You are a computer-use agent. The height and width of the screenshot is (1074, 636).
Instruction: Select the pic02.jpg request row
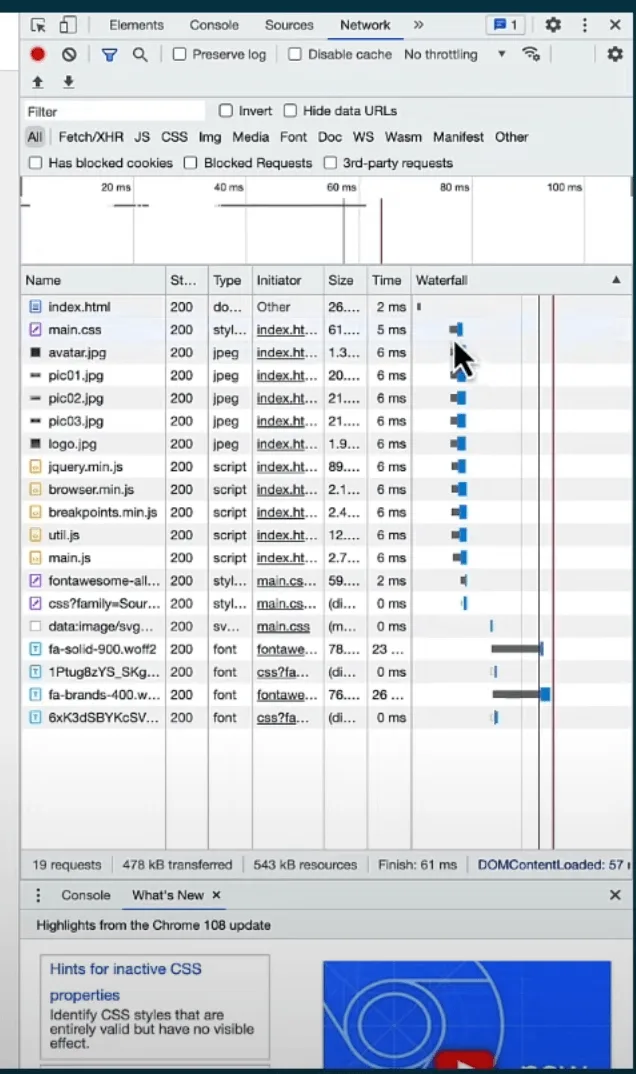[326, 398]
